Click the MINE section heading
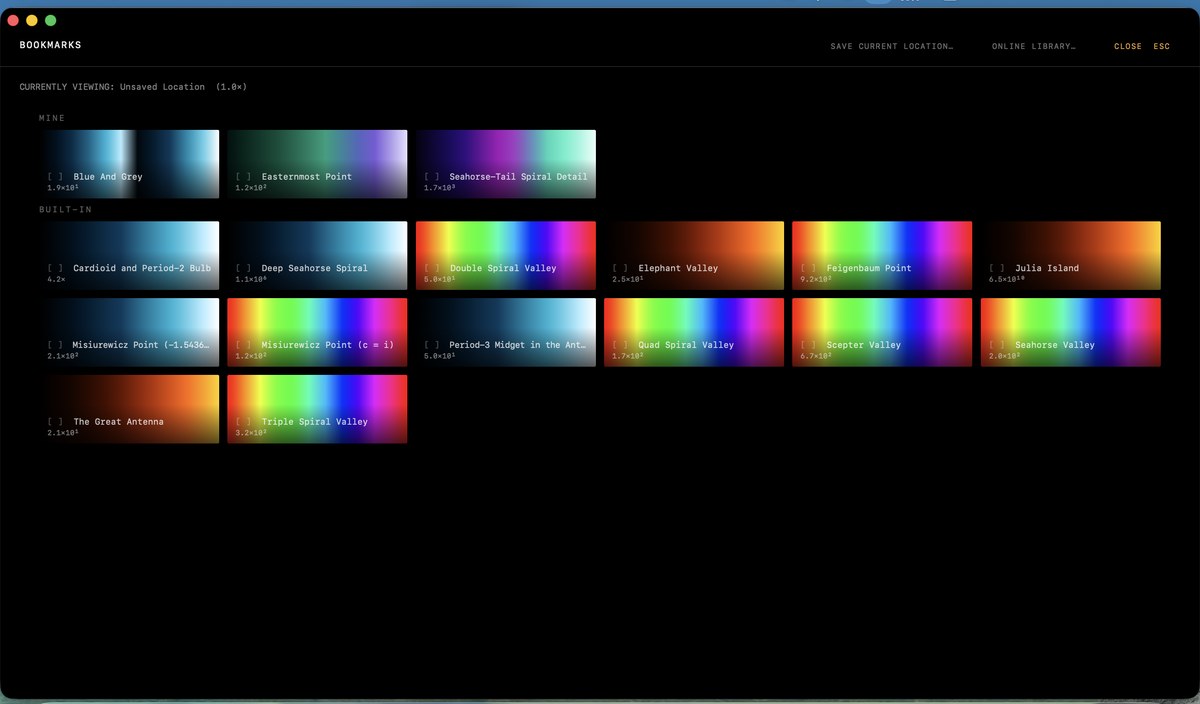 (52, 118)
